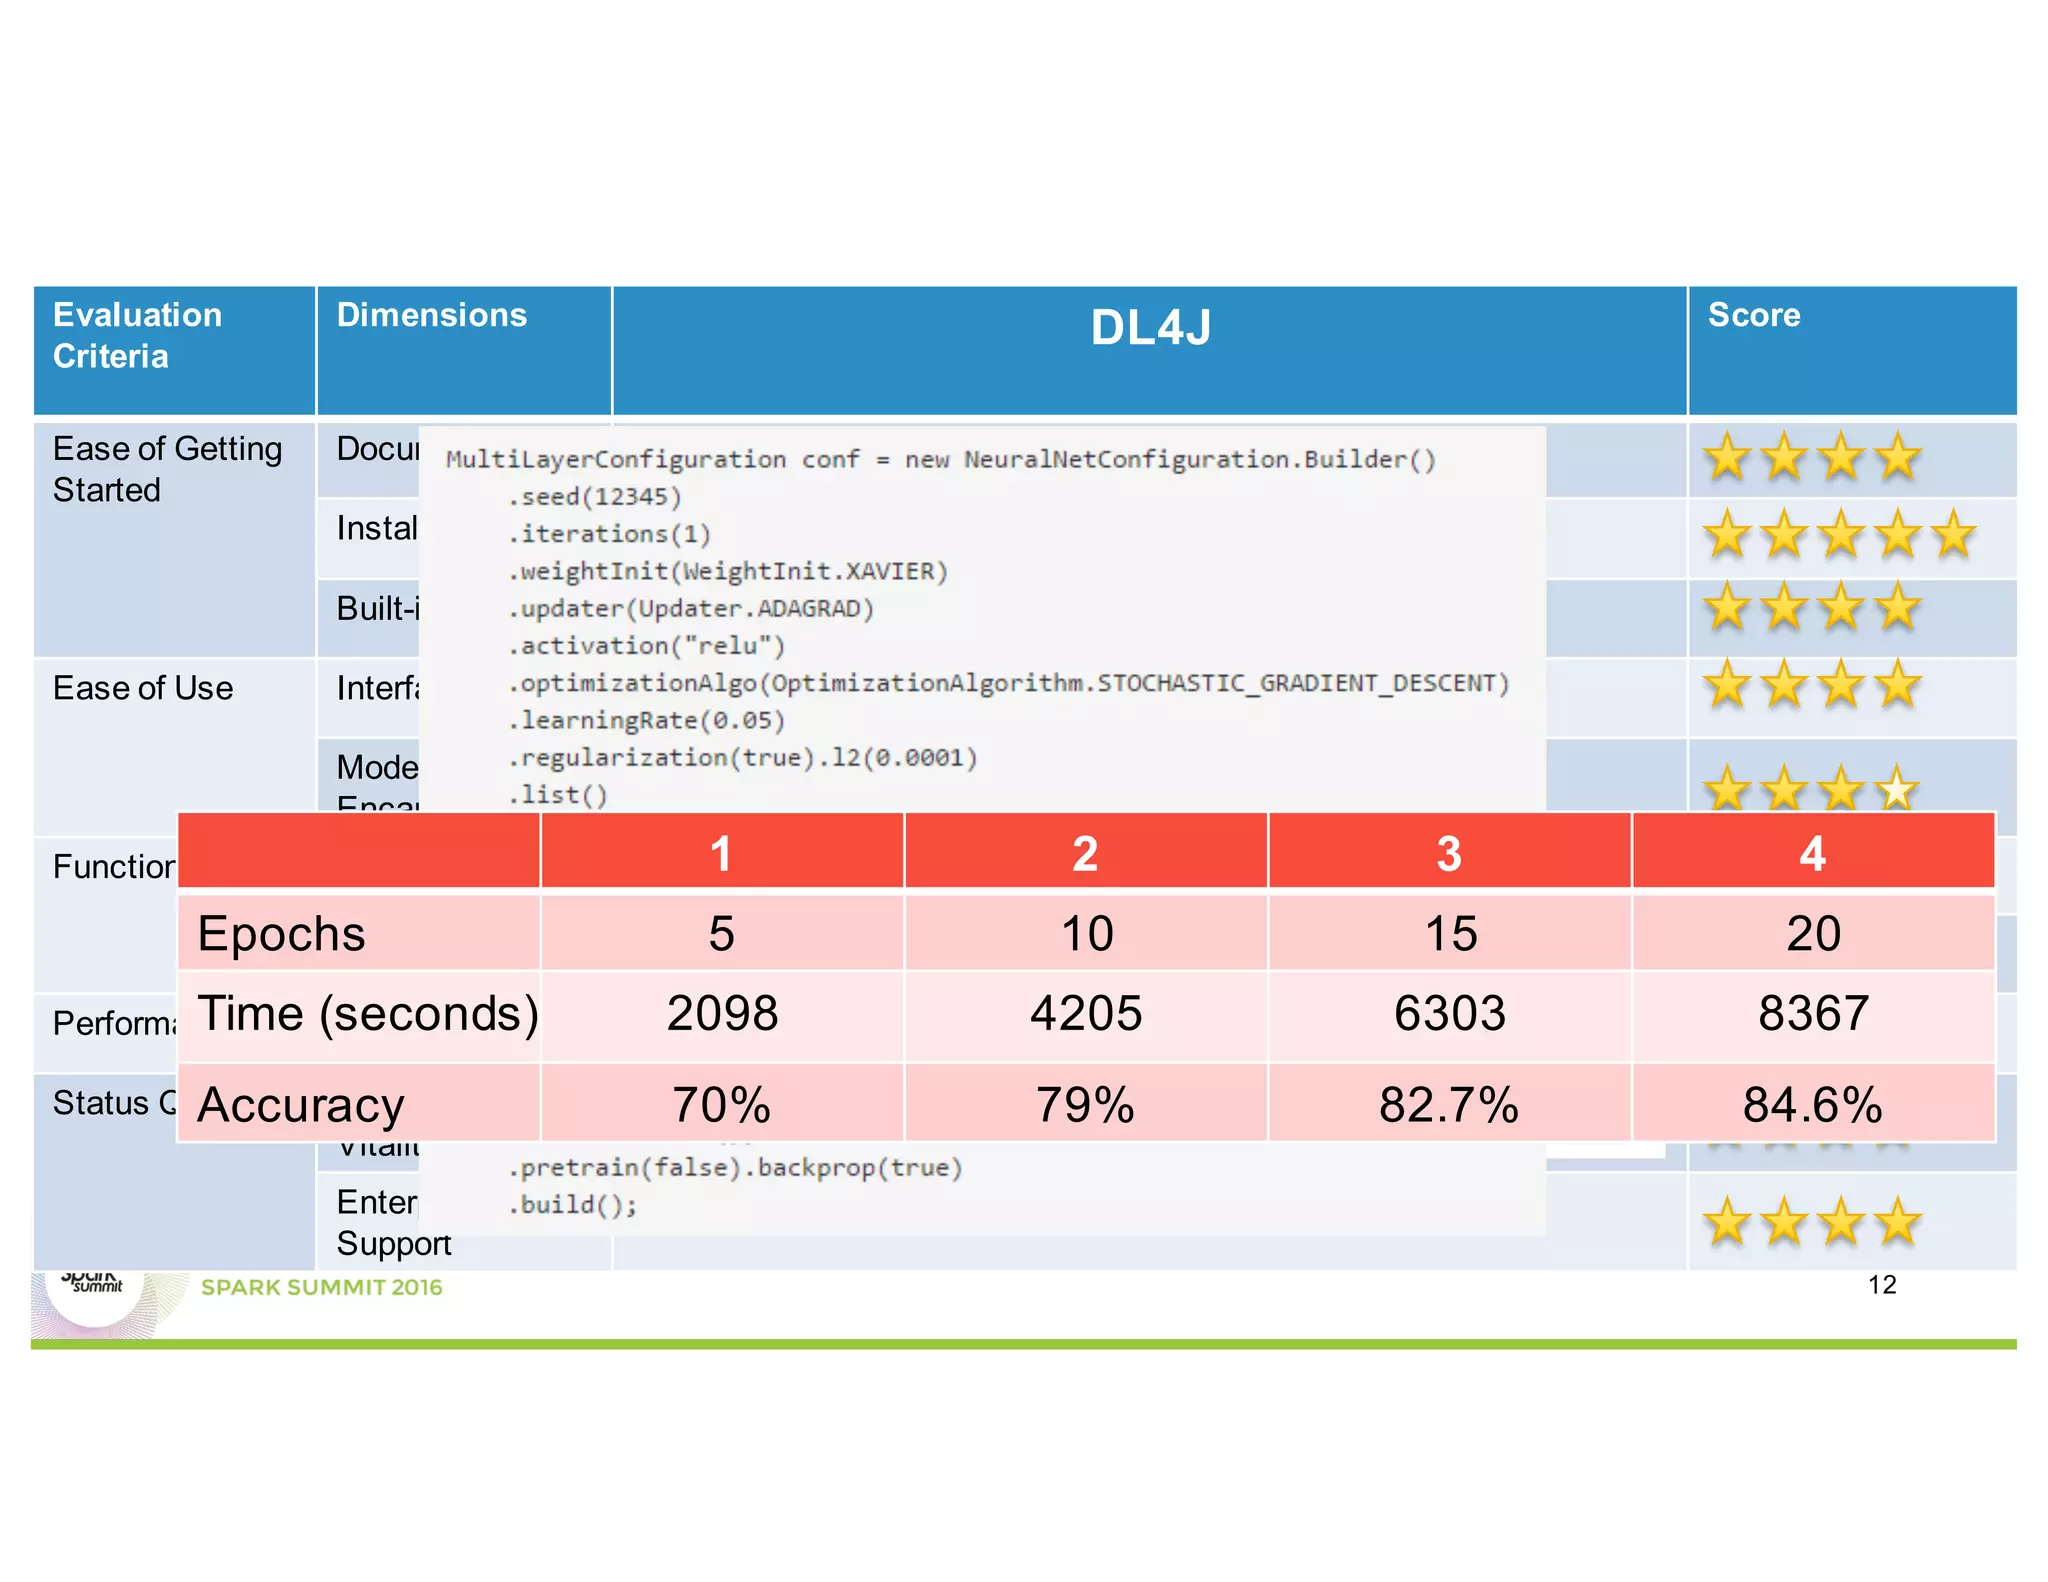Click the '.build();' code line
The image size is (2048, 1582).
[x=573, y=1205]
